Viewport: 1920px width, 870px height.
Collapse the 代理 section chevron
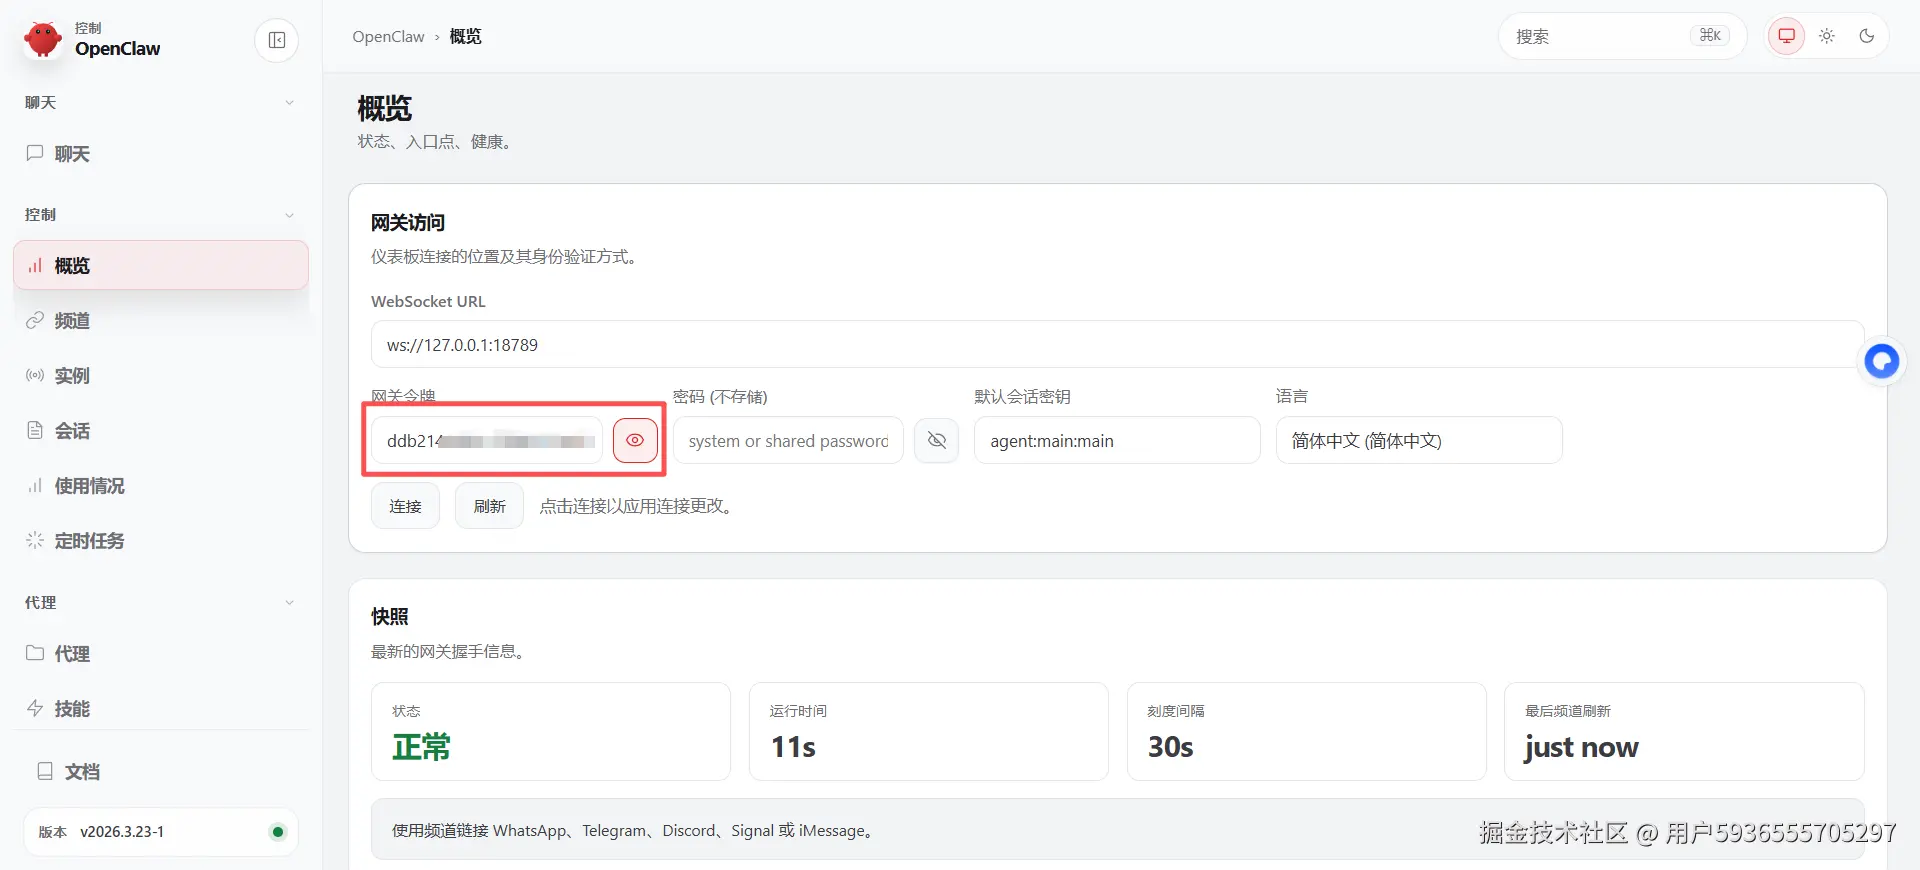point(289,603)
